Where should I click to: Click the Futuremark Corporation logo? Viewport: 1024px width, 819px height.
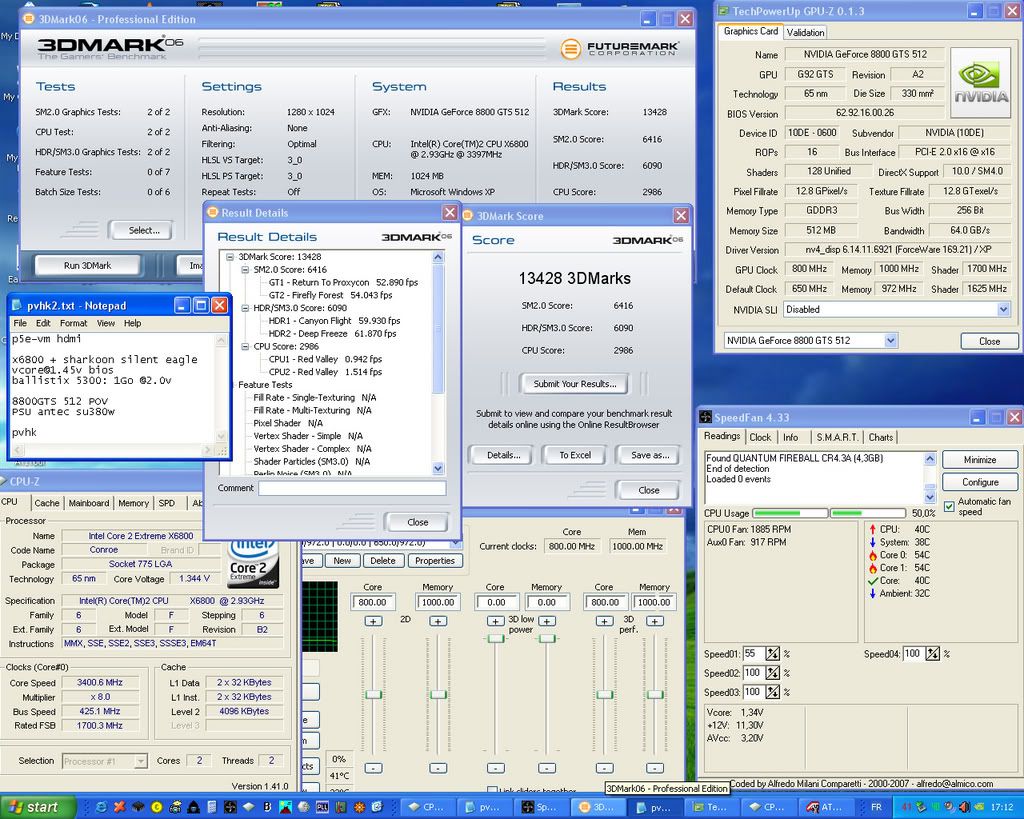620,48
